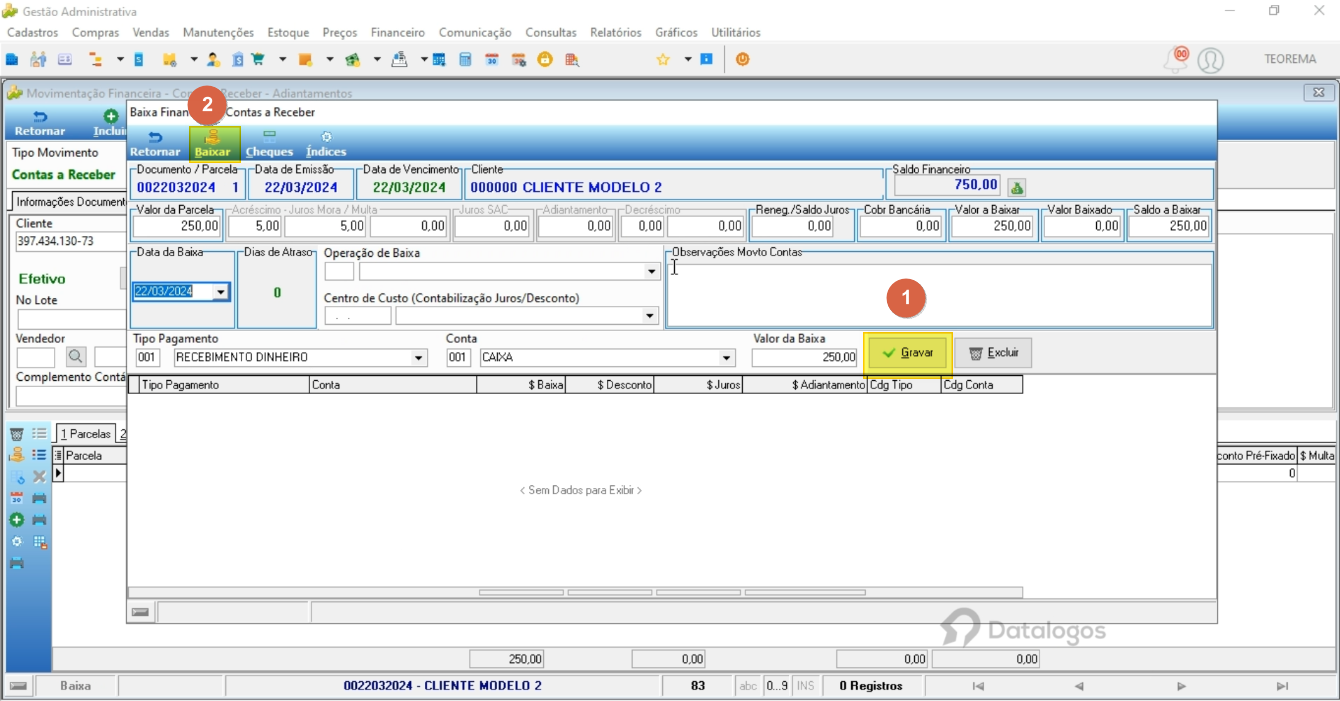The width and height of the screenshot is (1340, 701).
Task: Click the Tipo Pagamento column header in the grid
Action: [x=225, y=385]
